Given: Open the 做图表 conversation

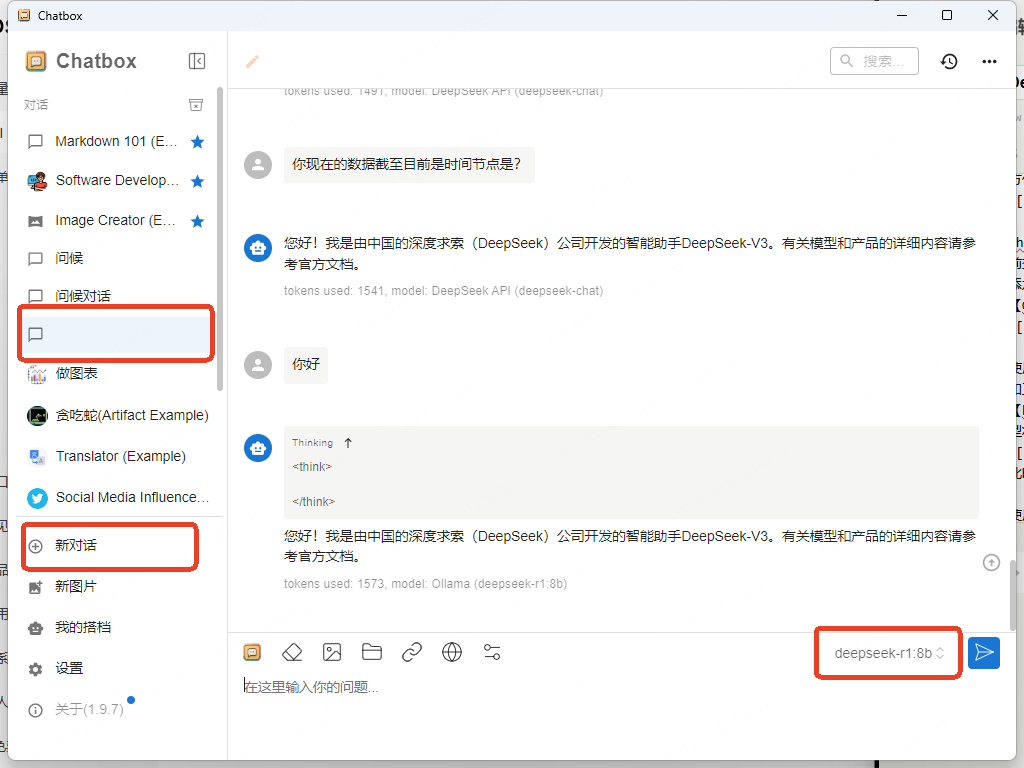Looking at the screenshot, I should point(116,374).
